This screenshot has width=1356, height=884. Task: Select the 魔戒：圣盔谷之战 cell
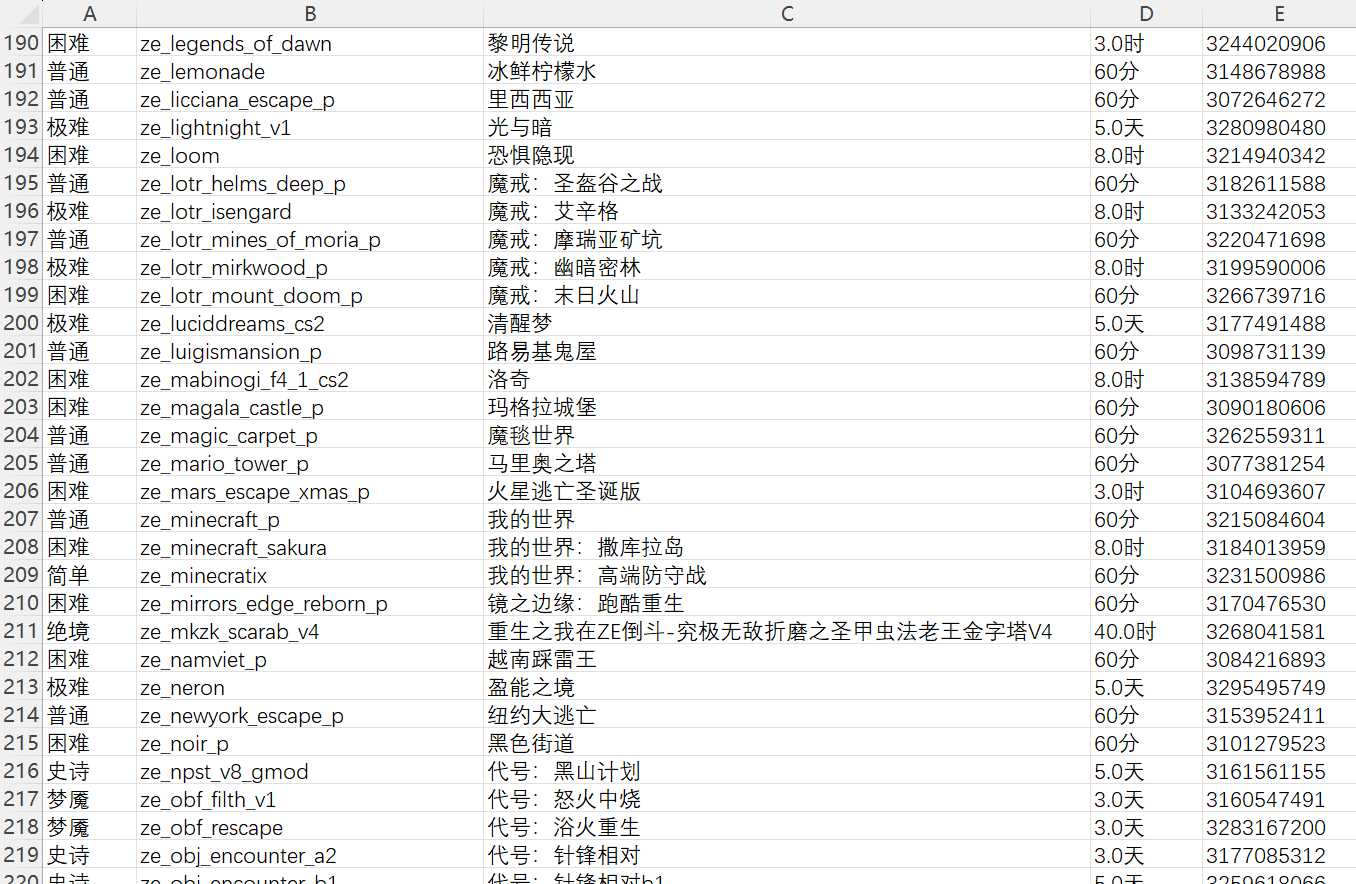(787, 184)
